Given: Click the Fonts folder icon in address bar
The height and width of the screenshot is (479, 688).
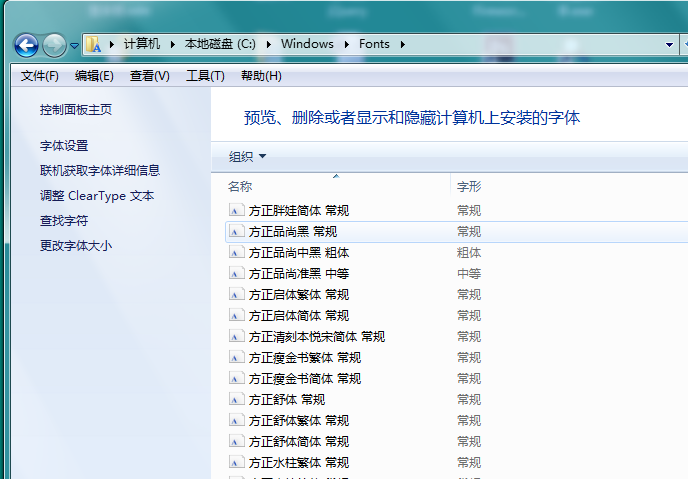Looking at the screenshot, I should pyautogui.click(x=93, y=44).
